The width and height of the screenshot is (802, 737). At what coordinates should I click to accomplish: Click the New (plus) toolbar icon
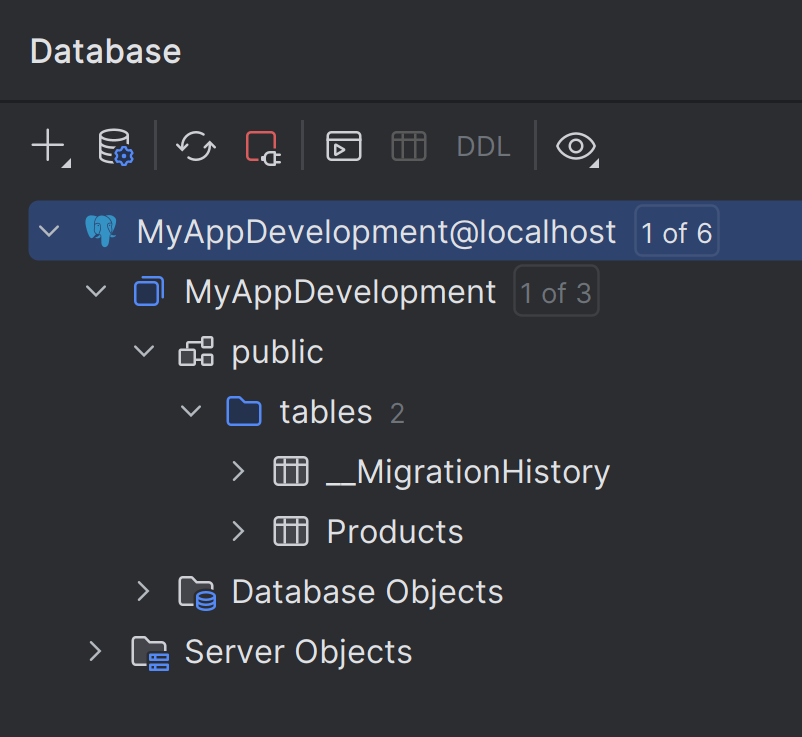click(x=48, y=146)
